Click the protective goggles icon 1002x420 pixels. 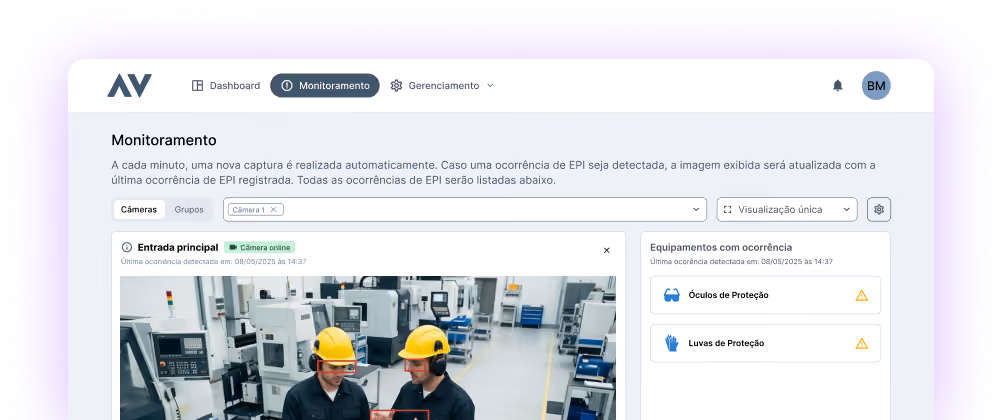[672, 295]
